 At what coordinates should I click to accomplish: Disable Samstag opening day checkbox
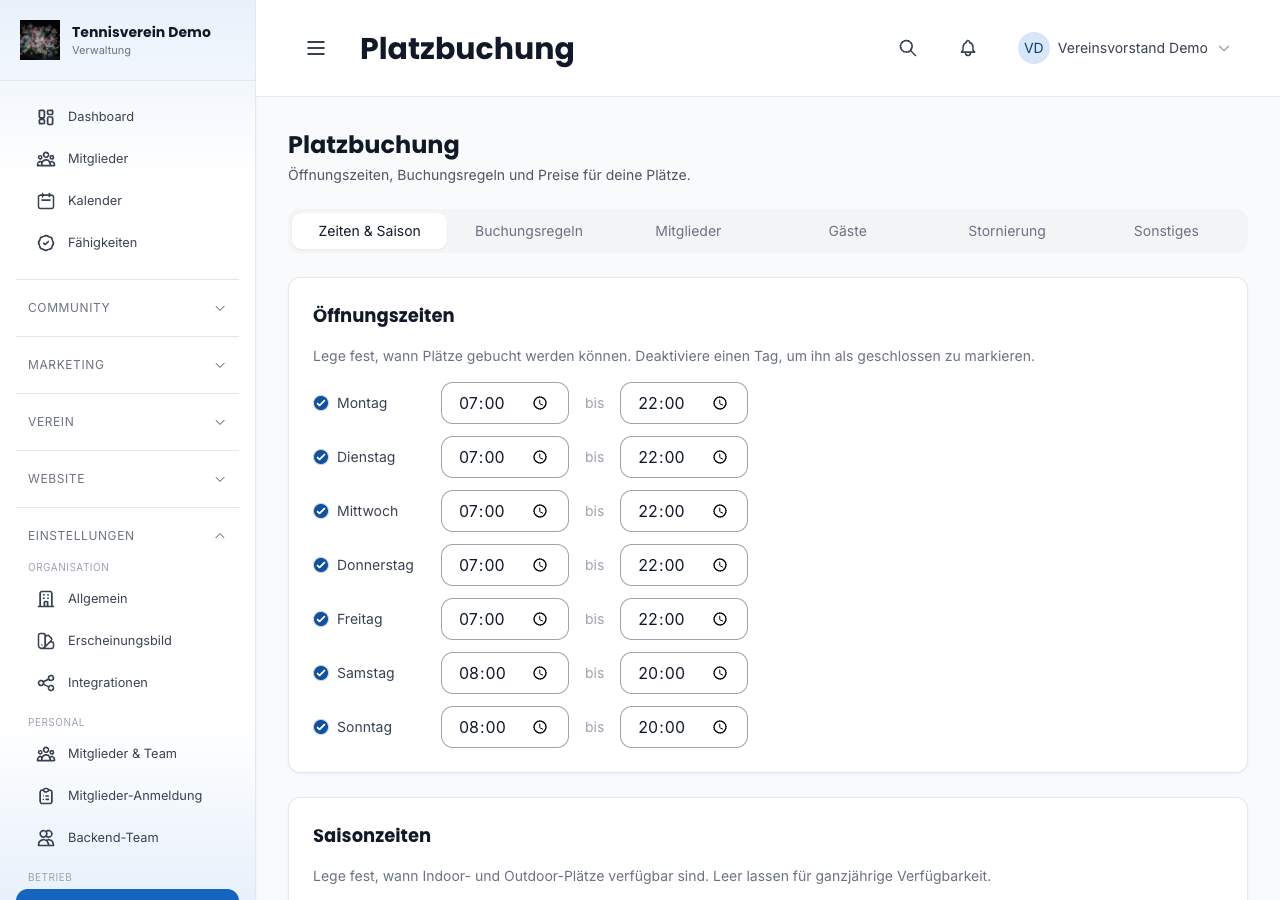click(x=321, y=673)
